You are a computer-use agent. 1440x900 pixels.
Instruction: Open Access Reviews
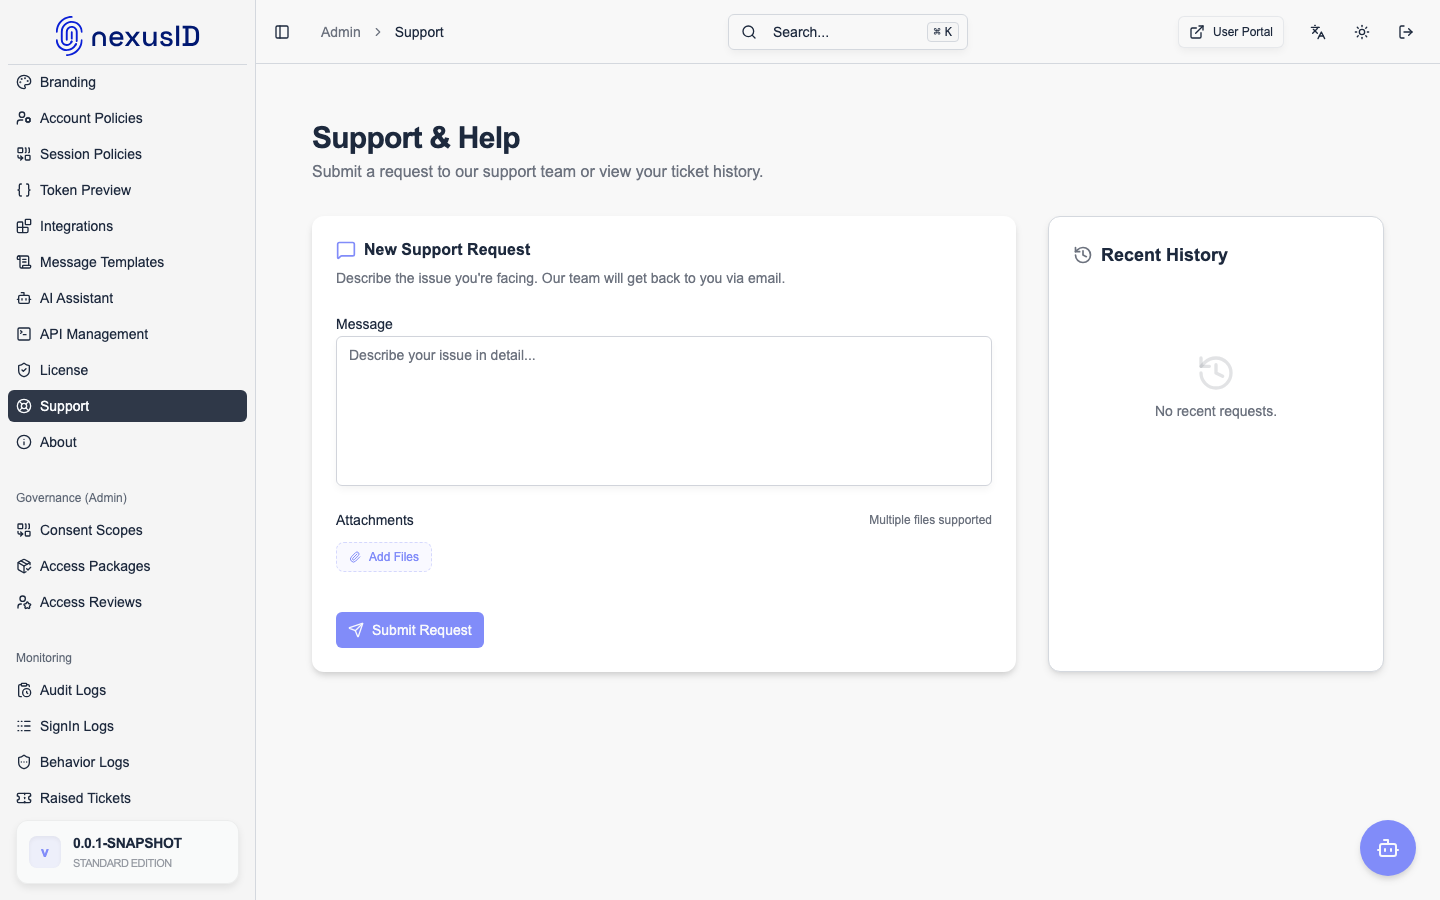127,602
